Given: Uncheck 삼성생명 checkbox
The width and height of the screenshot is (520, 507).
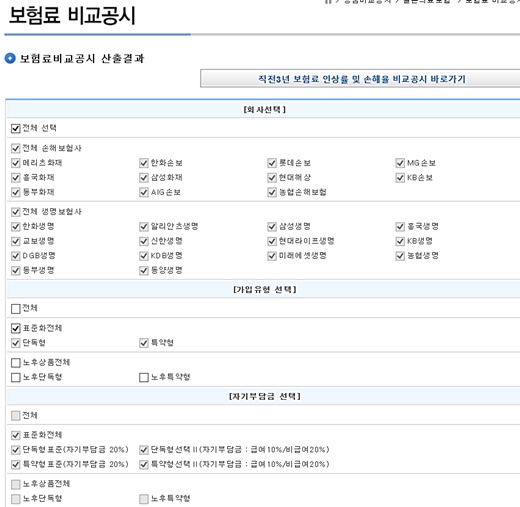Looking at the screenshot, I should pyautogui.click(x=272, y=227).
